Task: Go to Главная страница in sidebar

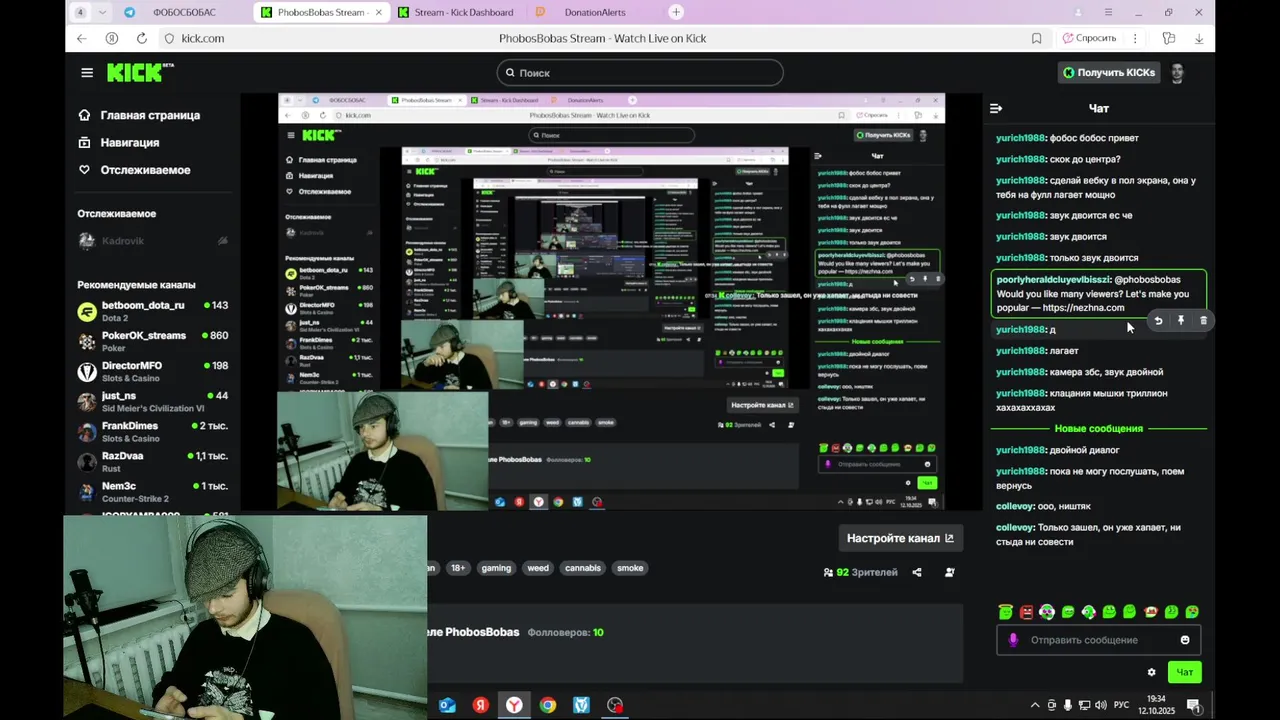Action: pos(139,115)
